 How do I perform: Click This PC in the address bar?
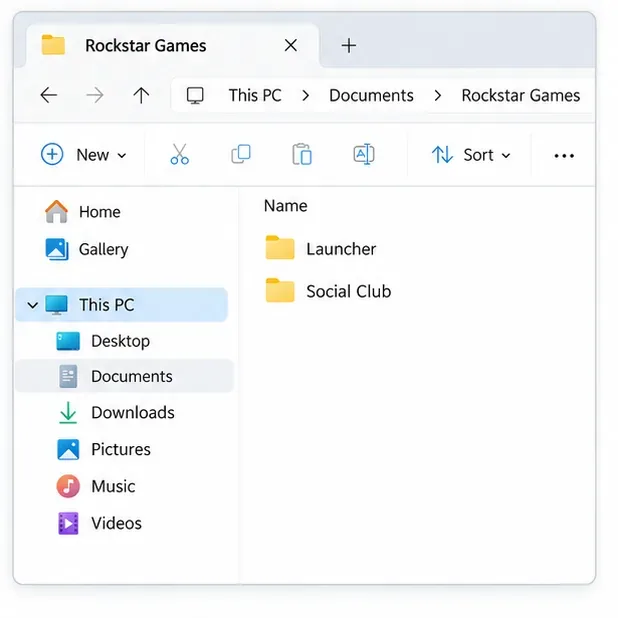tap(255, 95)
